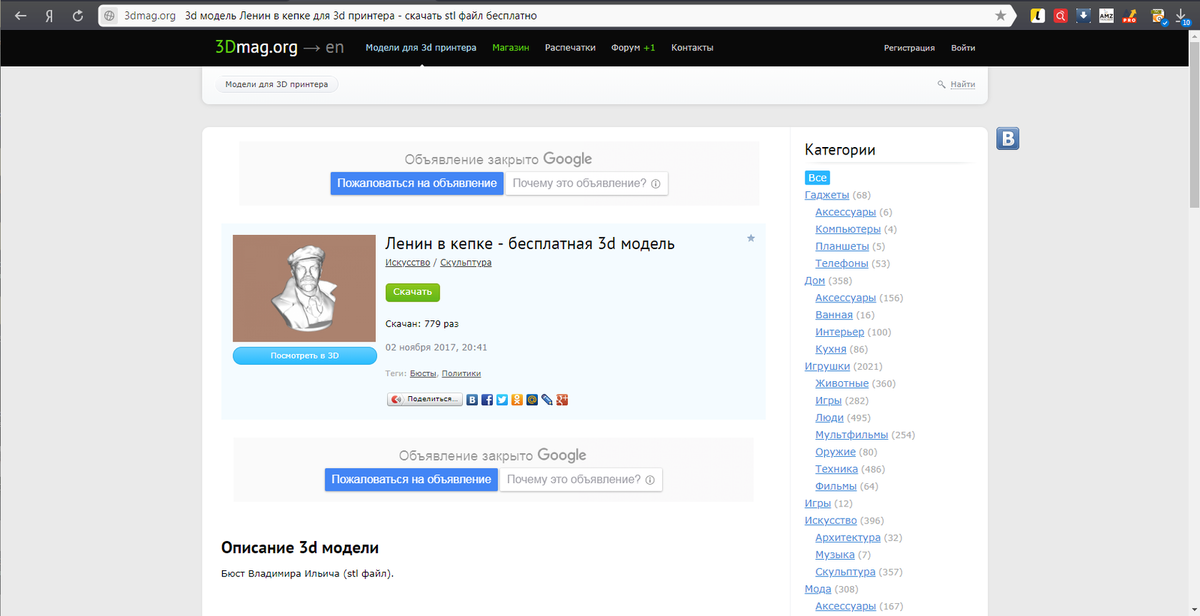The image size is (1200, 616).
Task: Share via the VKontakte icon
Action: click(x=472, y=399)
